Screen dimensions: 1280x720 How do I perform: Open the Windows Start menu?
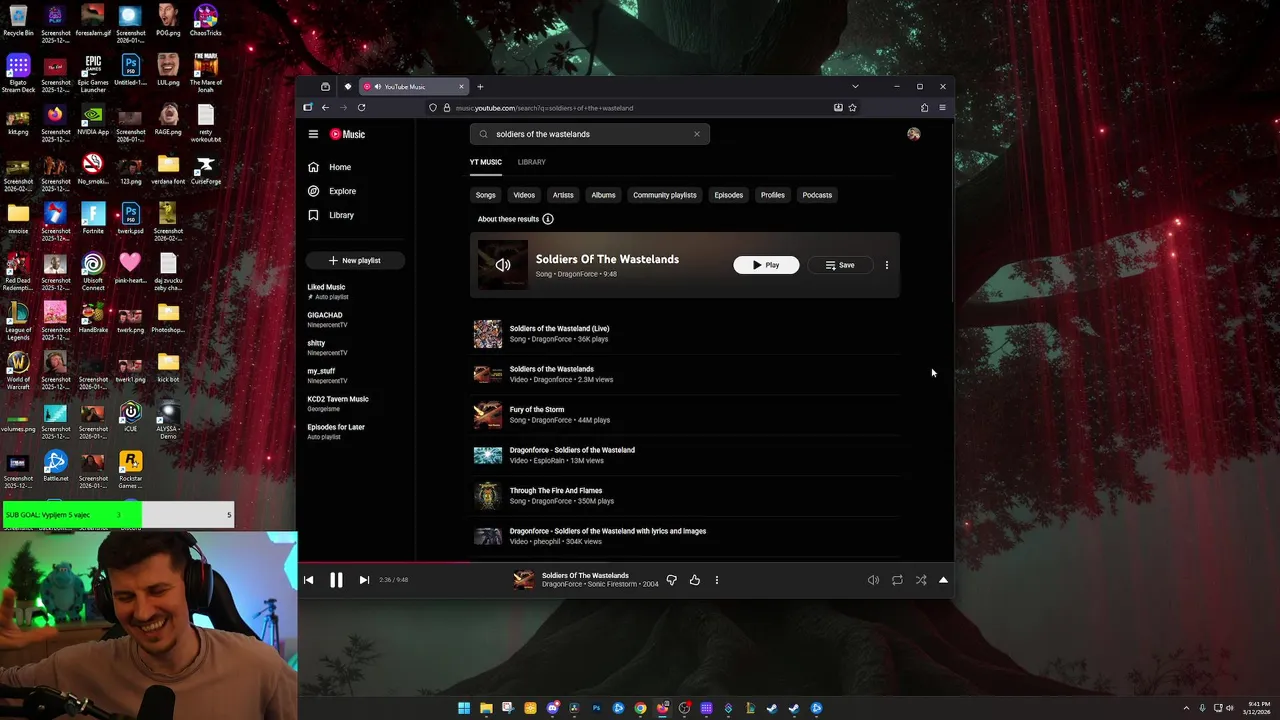pos(464,708)
